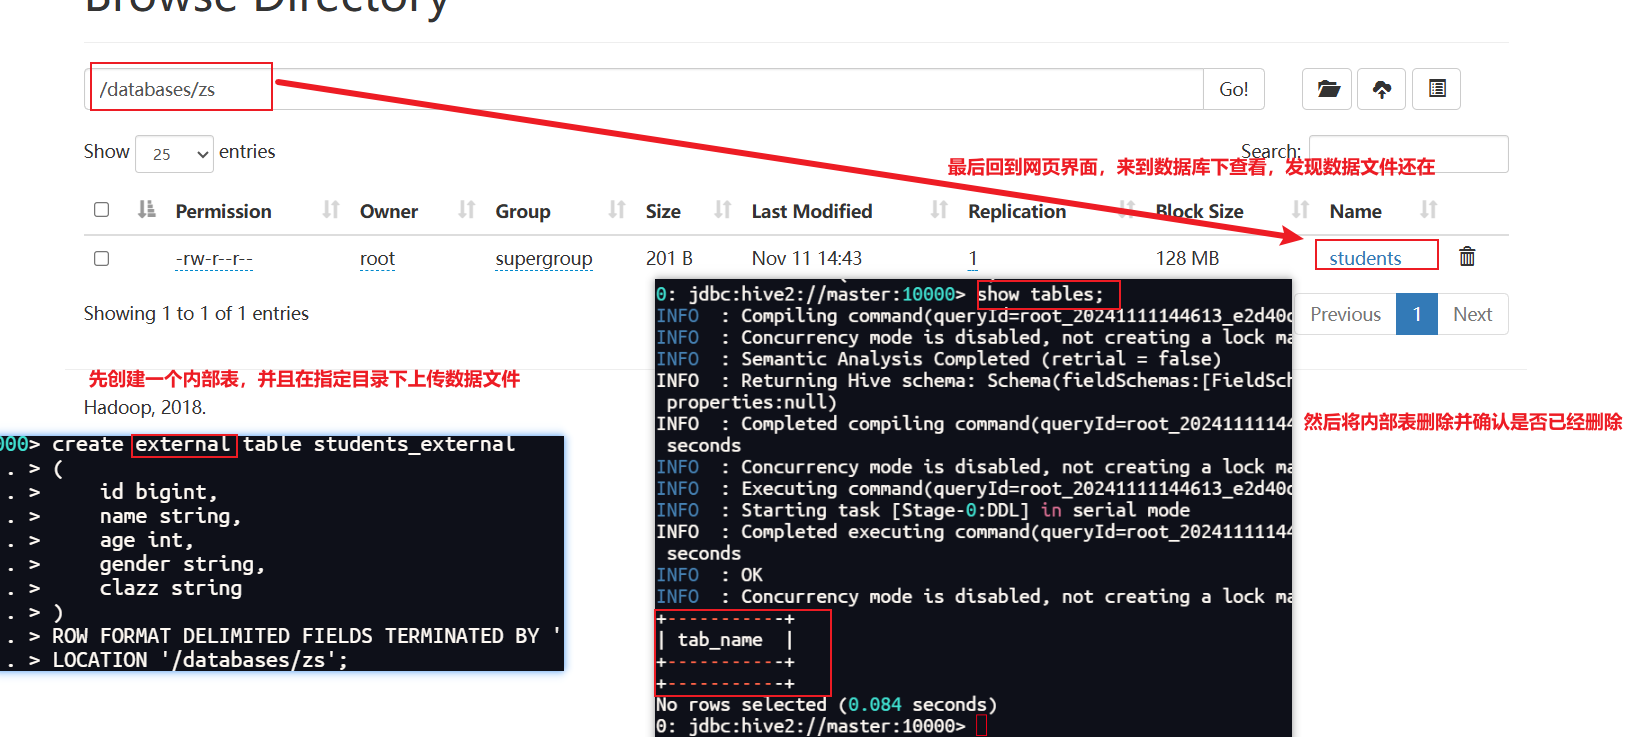Viewport: 1649px width, 737px height.
Task: Click the Permission column header
Action: pyautogui.click(x=223, y=211)
